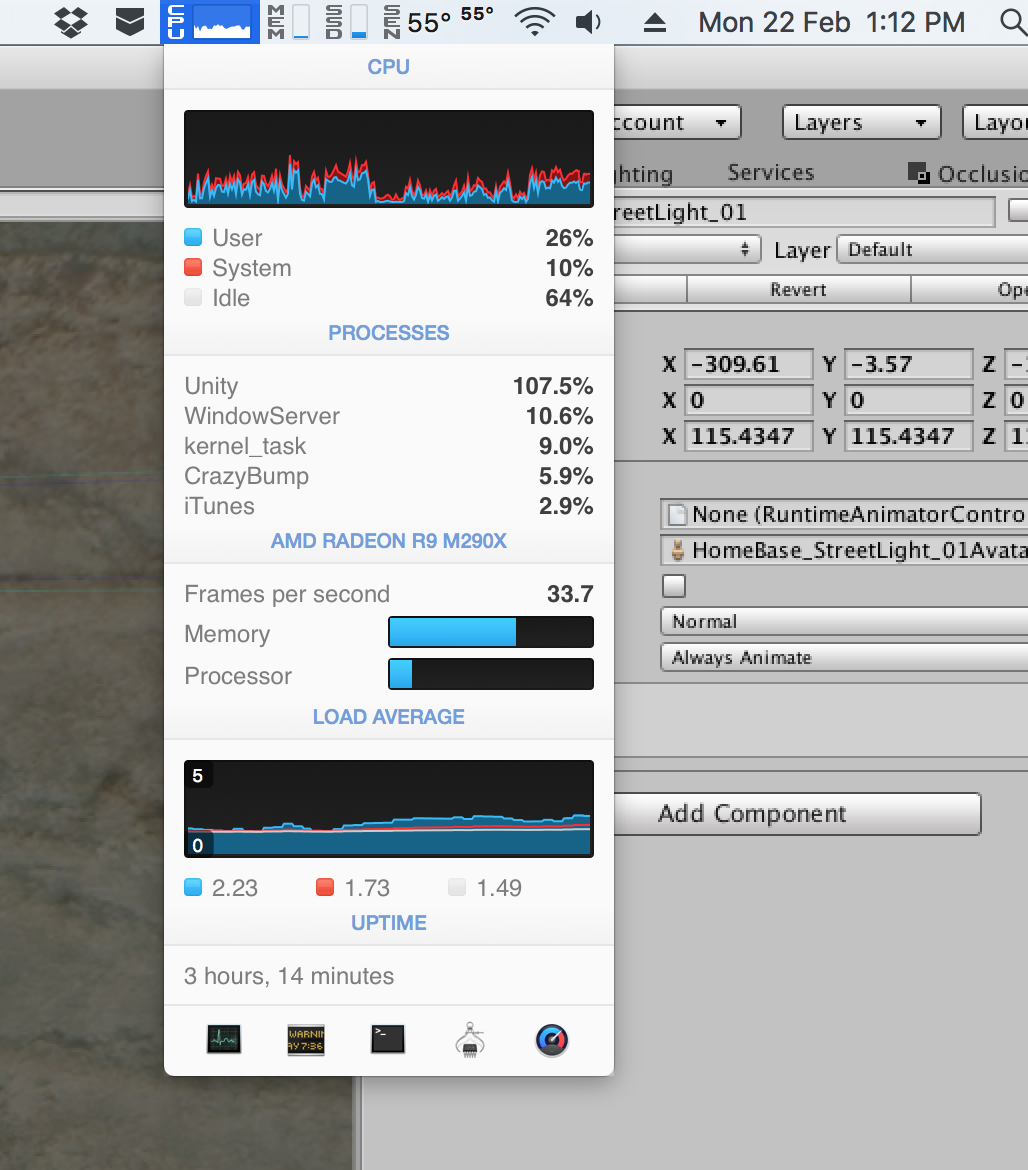Click the CPU usage history graph
Image resolution: width=1028 pixels, height=1170 pixels.
pyautogui.click(x=389, y=159)
